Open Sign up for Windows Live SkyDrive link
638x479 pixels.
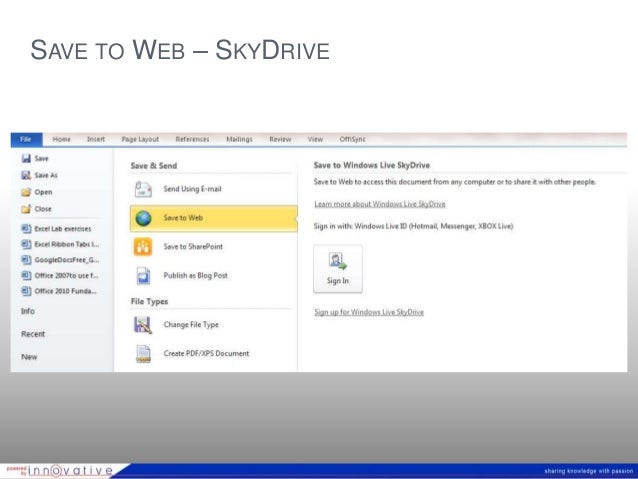[x=369, y=312]
